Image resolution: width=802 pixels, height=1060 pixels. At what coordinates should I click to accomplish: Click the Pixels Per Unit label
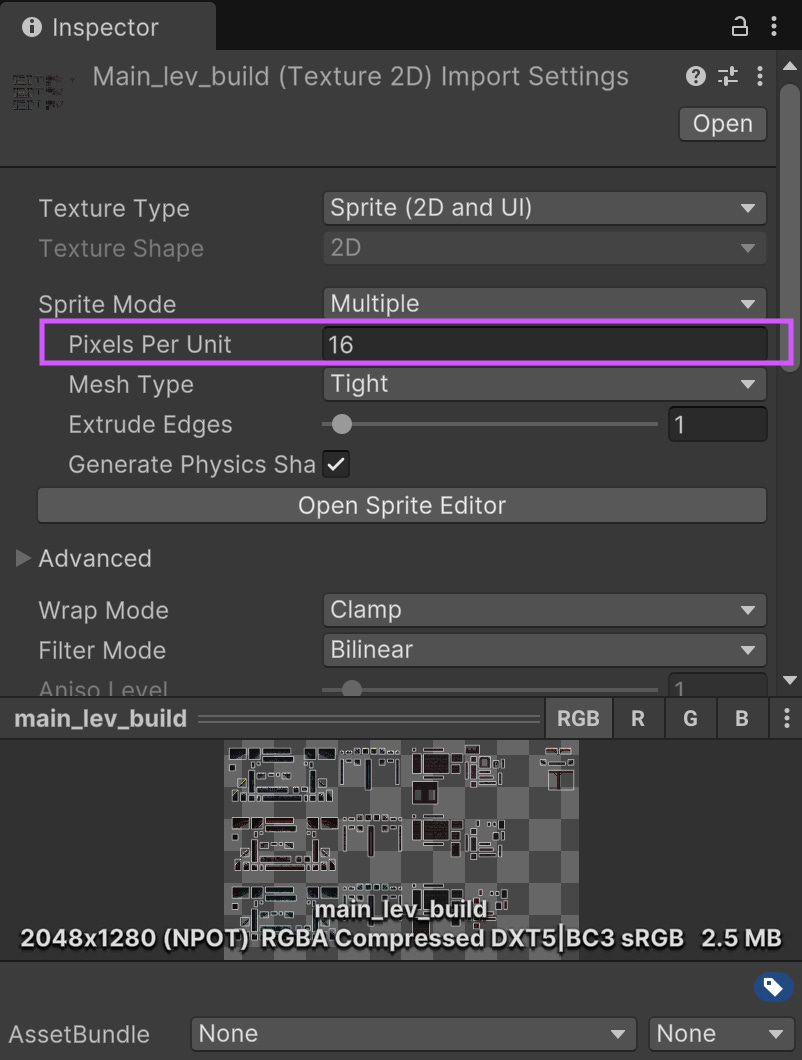tap(149, 344)
